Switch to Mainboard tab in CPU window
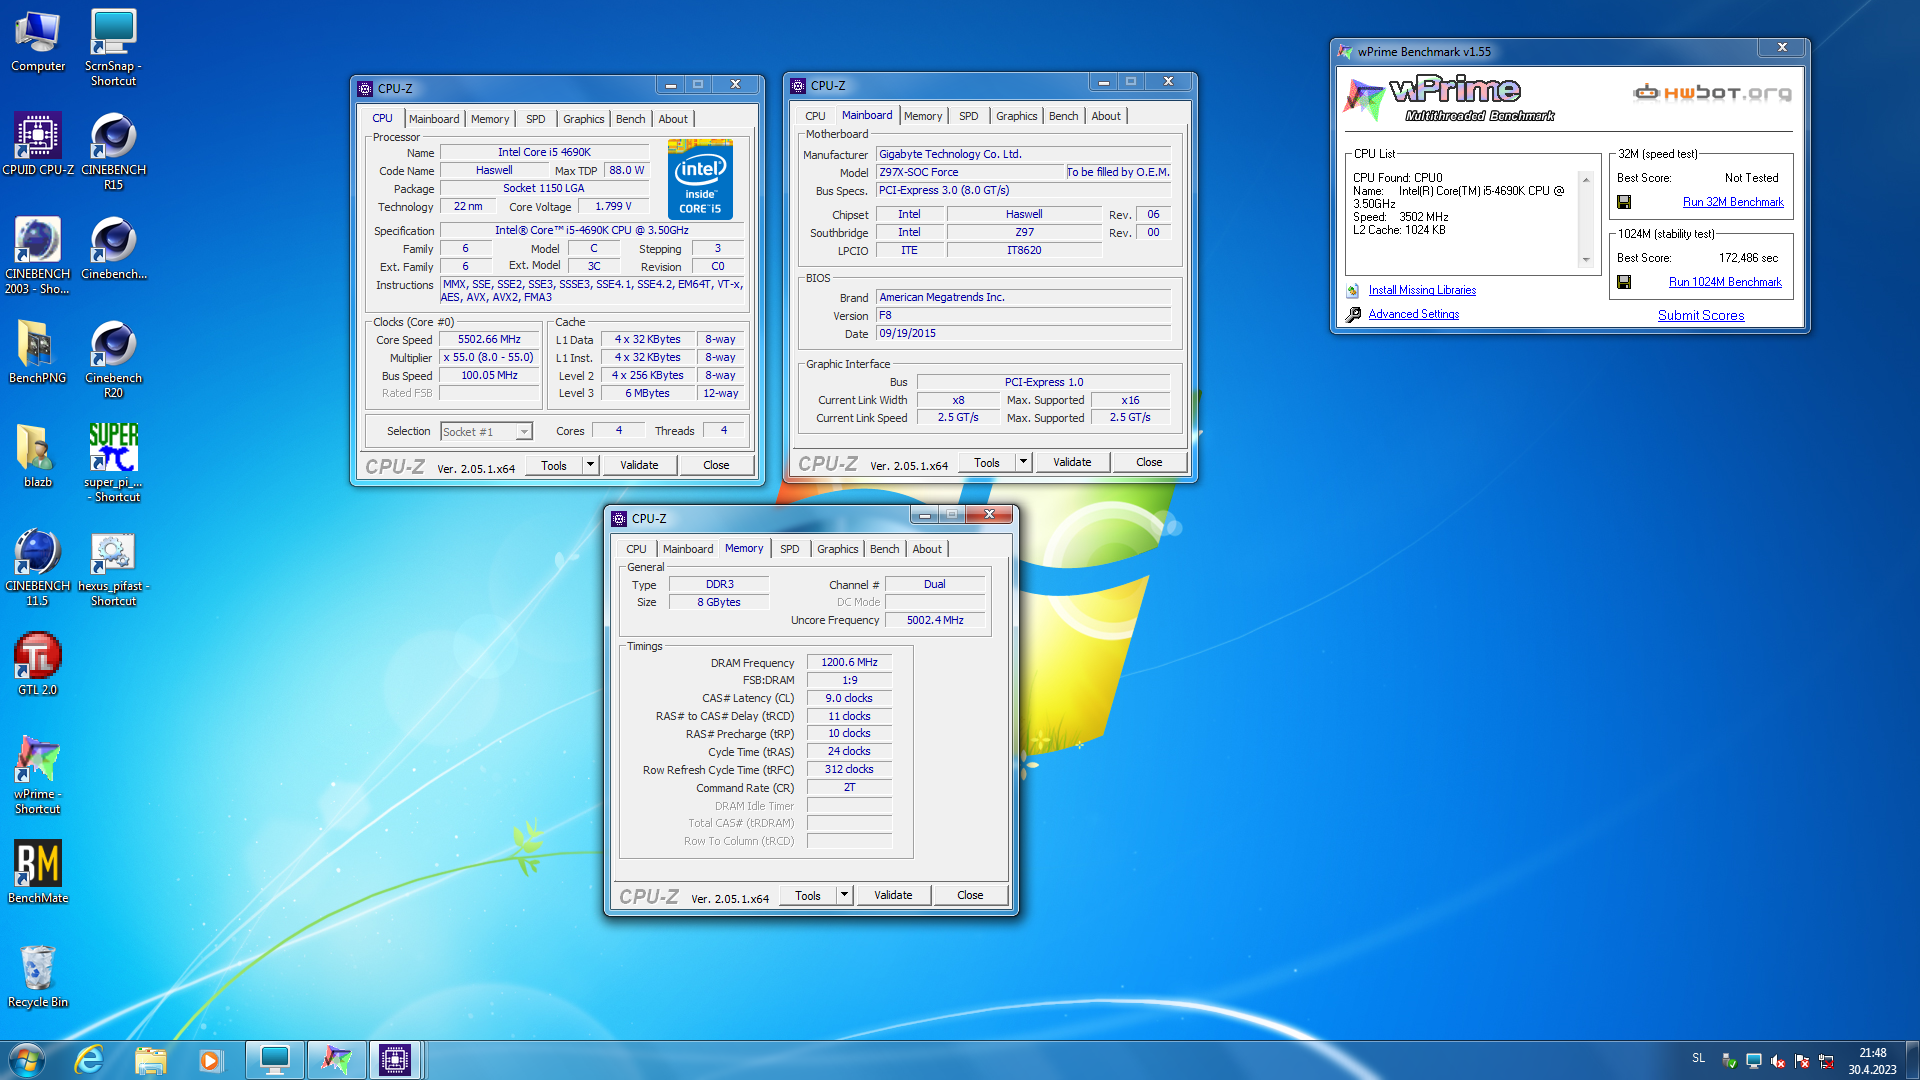This screenshot has height=1080, width=1920. coord(434,119)
